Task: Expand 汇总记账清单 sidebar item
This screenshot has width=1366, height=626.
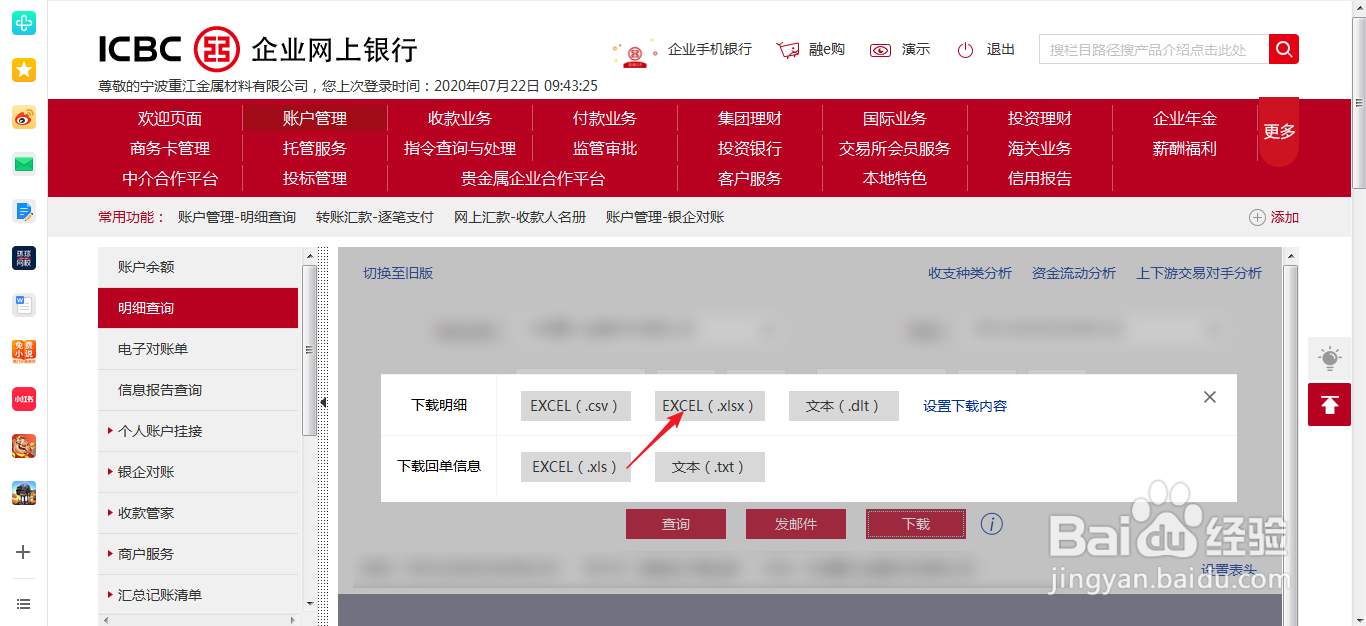Action: [x=198, y=595]
